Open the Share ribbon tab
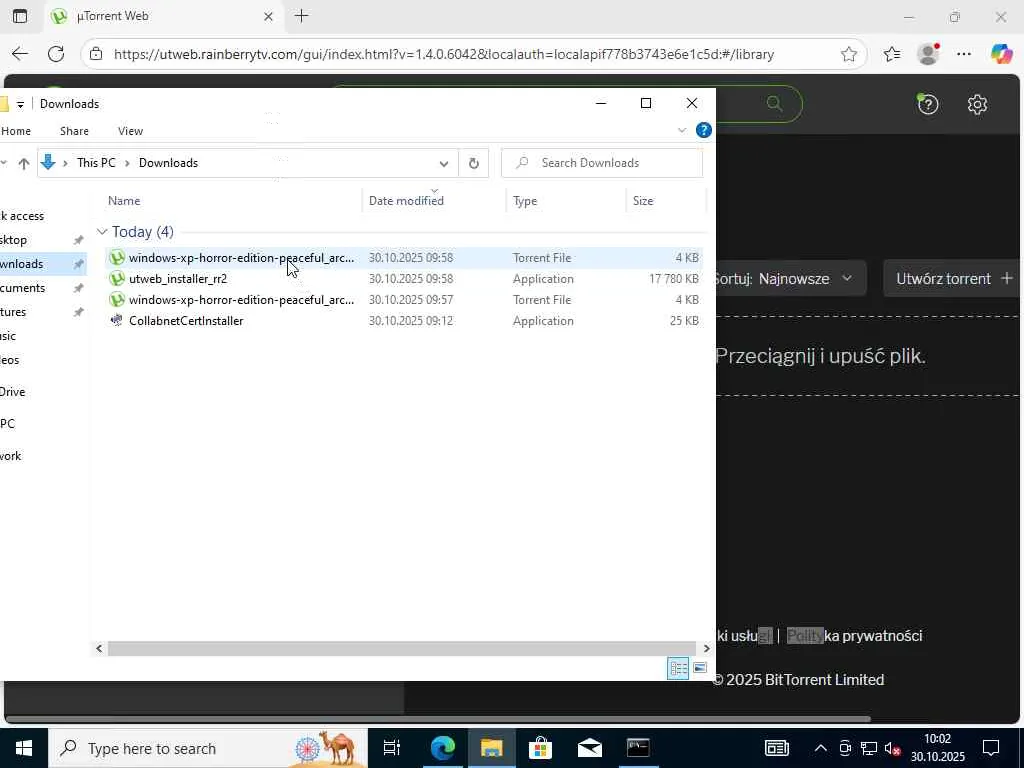This screenshot has width=1024, height=768. [x=74, y=131]
